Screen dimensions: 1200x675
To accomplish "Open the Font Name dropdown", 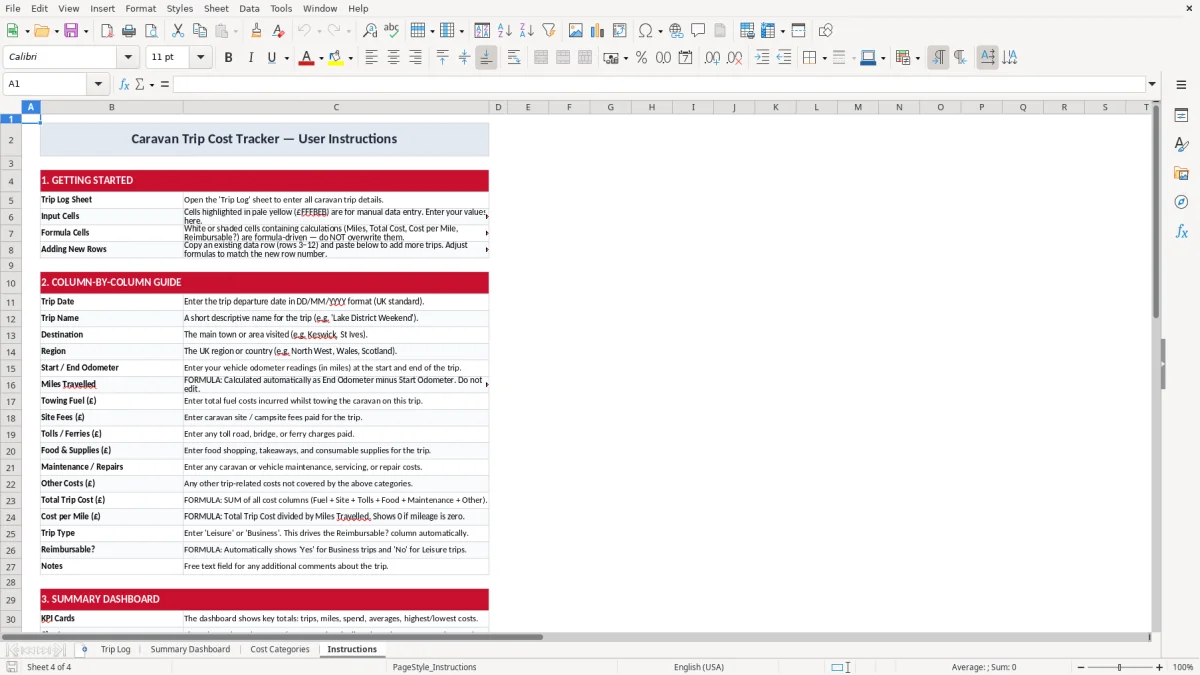I will click(127, 58).
